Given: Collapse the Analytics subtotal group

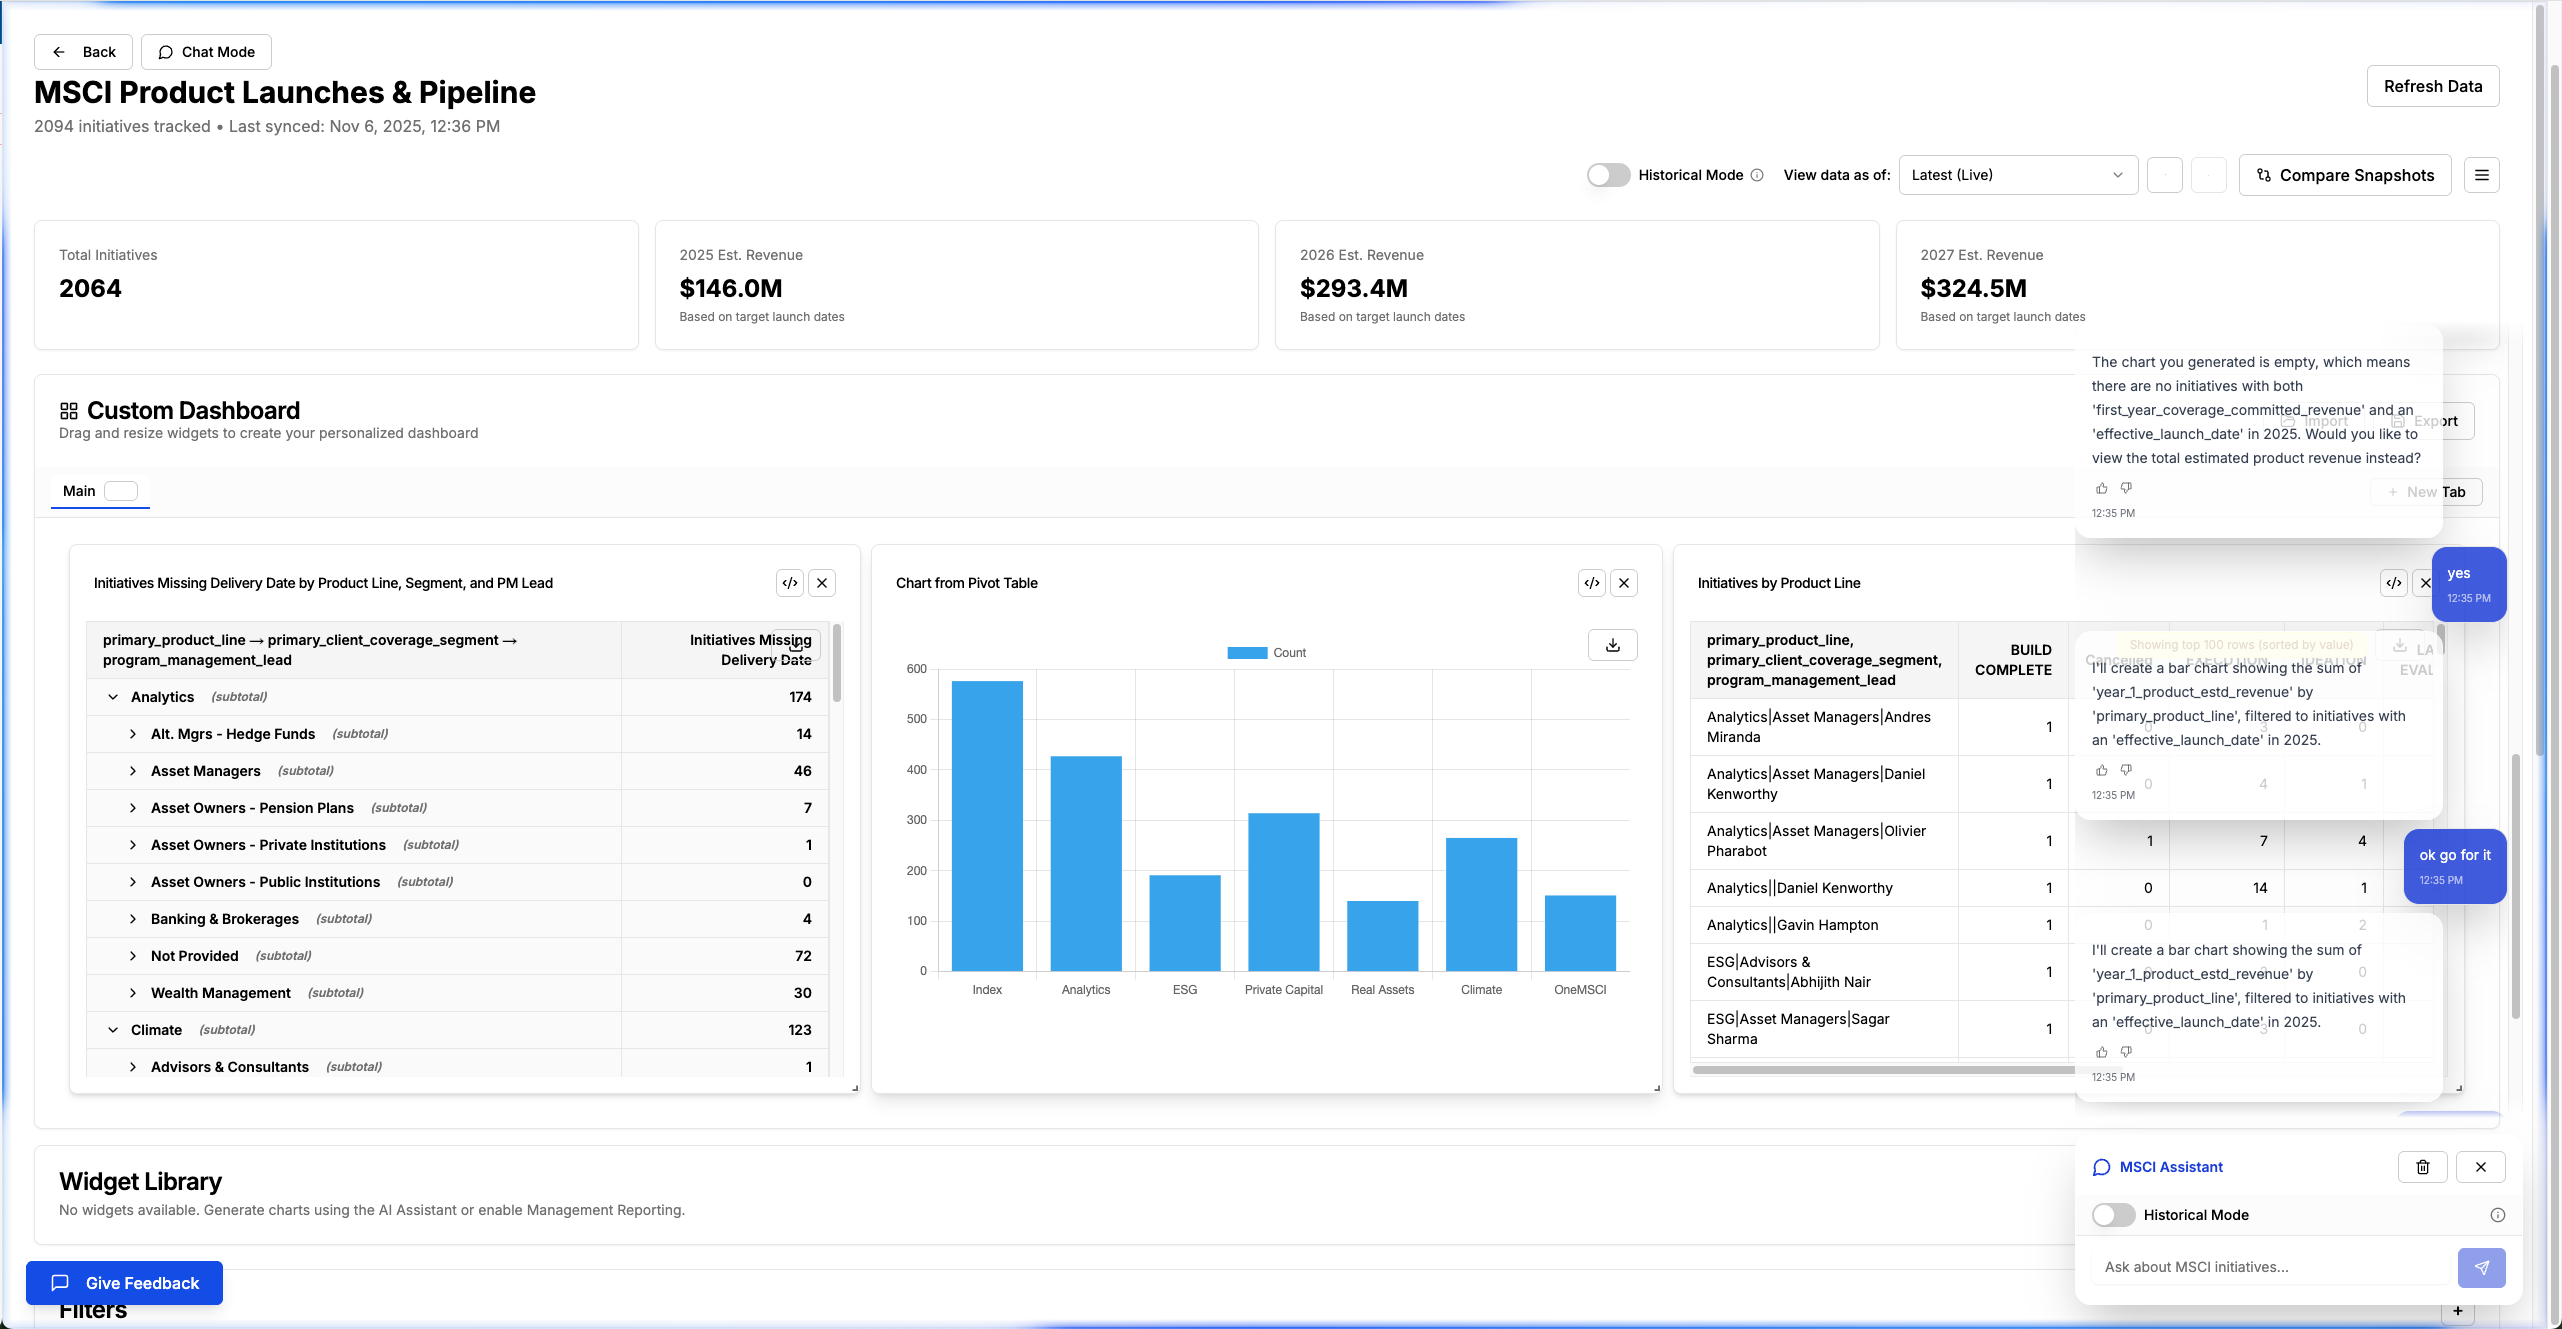Looking at the screenshot, I should pos(113,696).
